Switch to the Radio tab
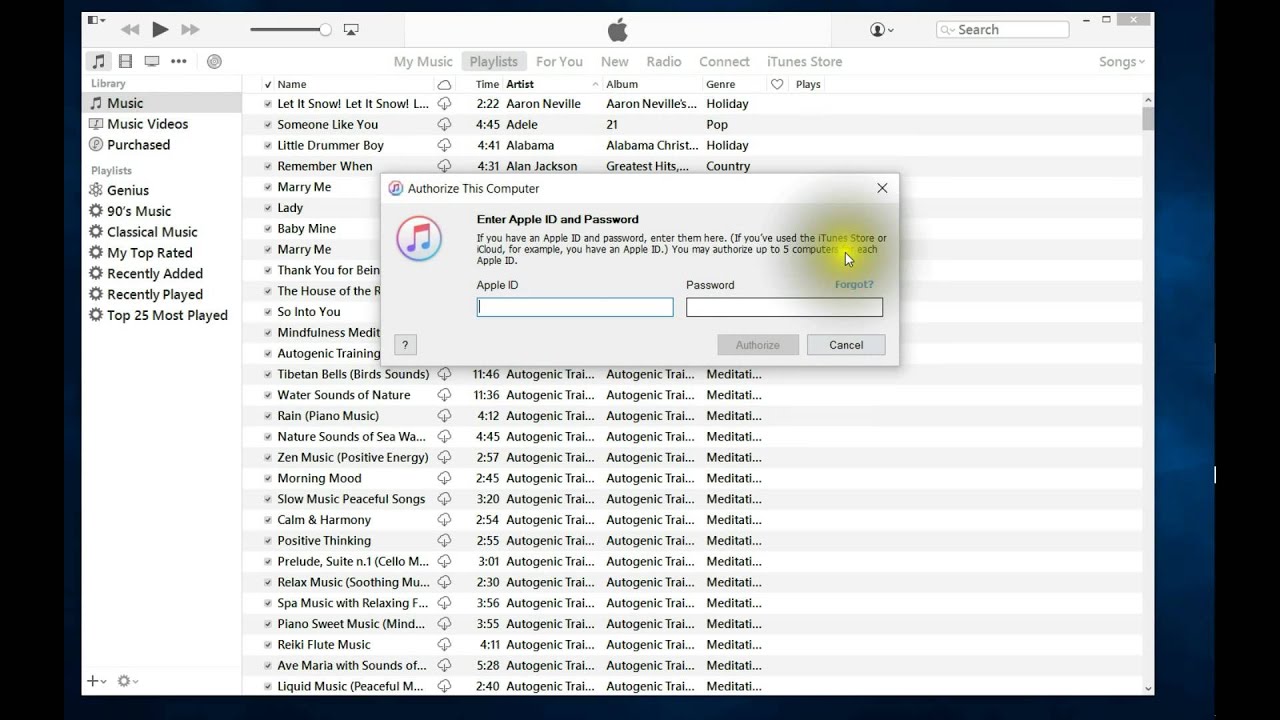 pos(664,61)
